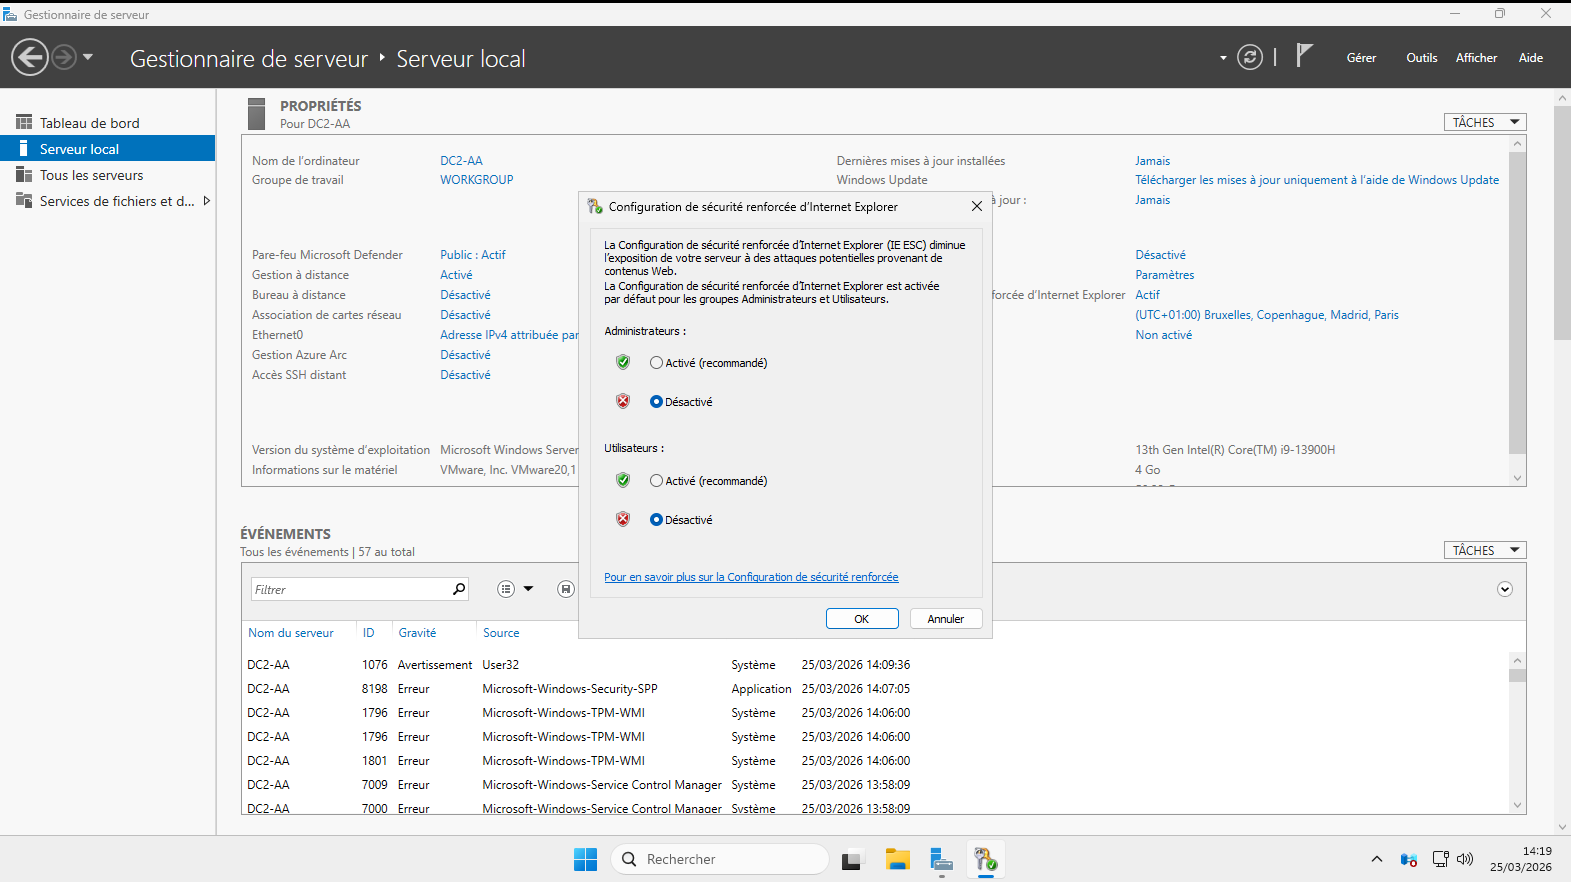Click Annuler in the IE ESC dialog
The width and height of the screenshot is (1571, 882).
(946, 619)
